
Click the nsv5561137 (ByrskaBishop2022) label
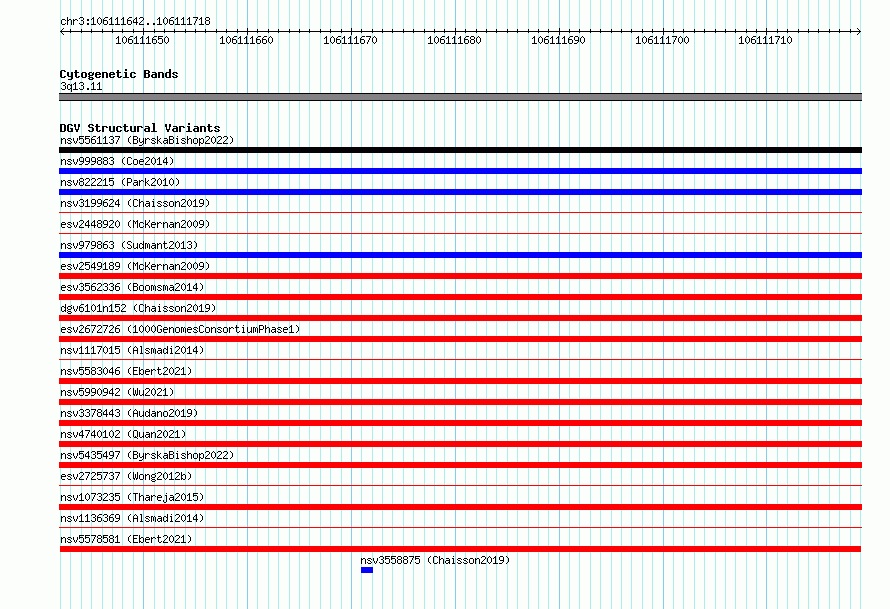coord(147,140)
